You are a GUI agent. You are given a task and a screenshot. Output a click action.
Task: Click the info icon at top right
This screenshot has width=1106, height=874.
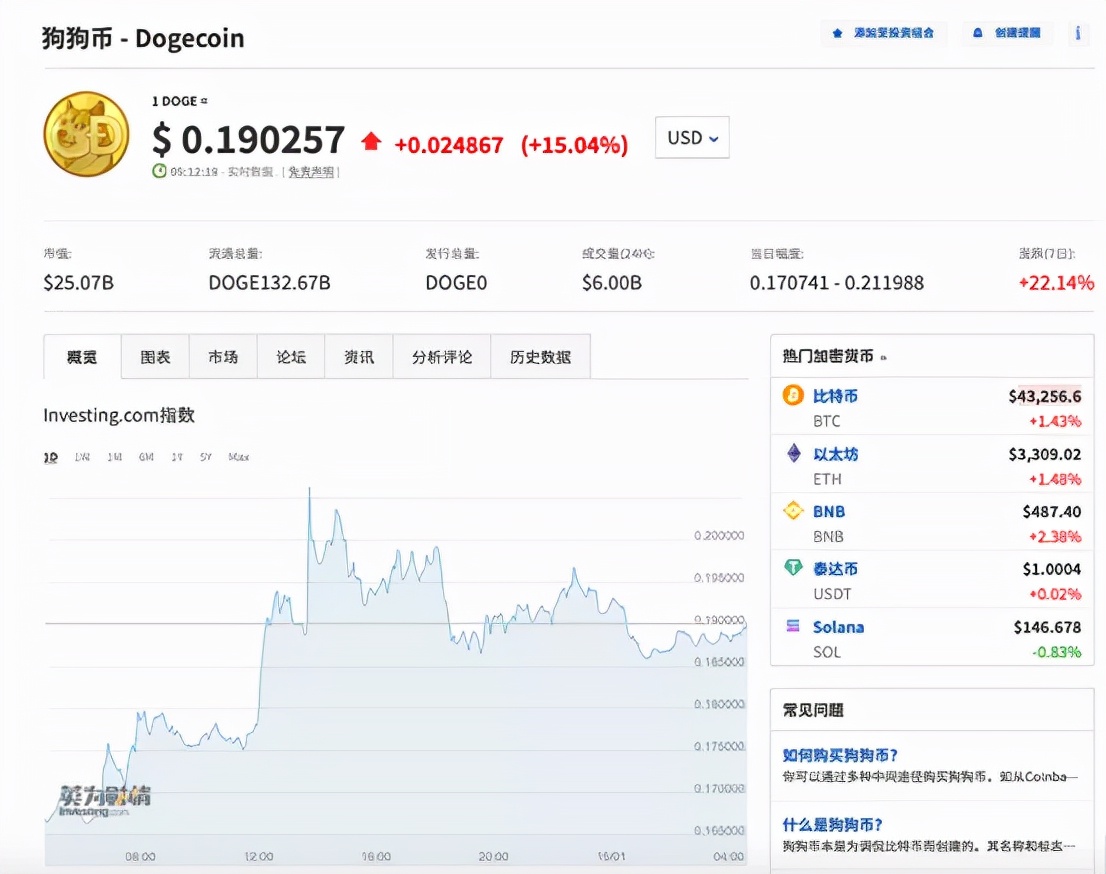(1077, 33)
